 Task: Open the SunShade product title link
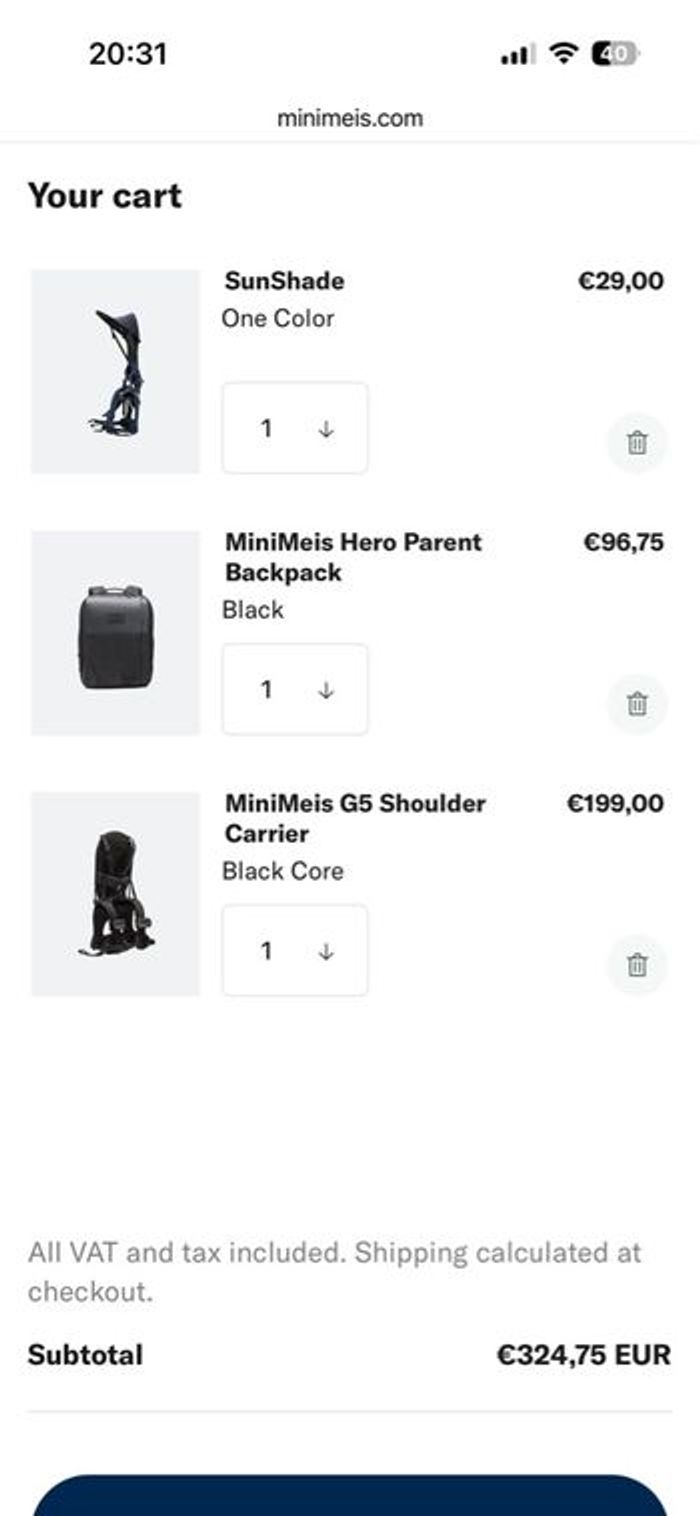(x=284, y=281)
